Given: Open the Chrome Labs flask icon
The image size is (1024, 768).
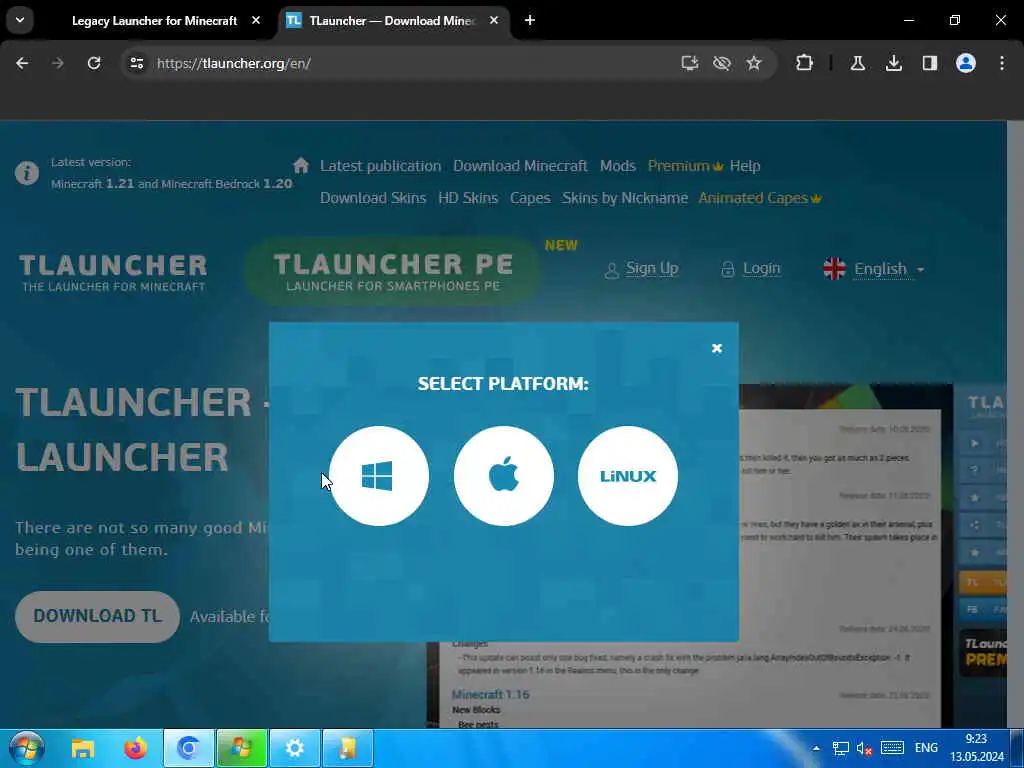Looking at the screenshot, I should [857, 63].
